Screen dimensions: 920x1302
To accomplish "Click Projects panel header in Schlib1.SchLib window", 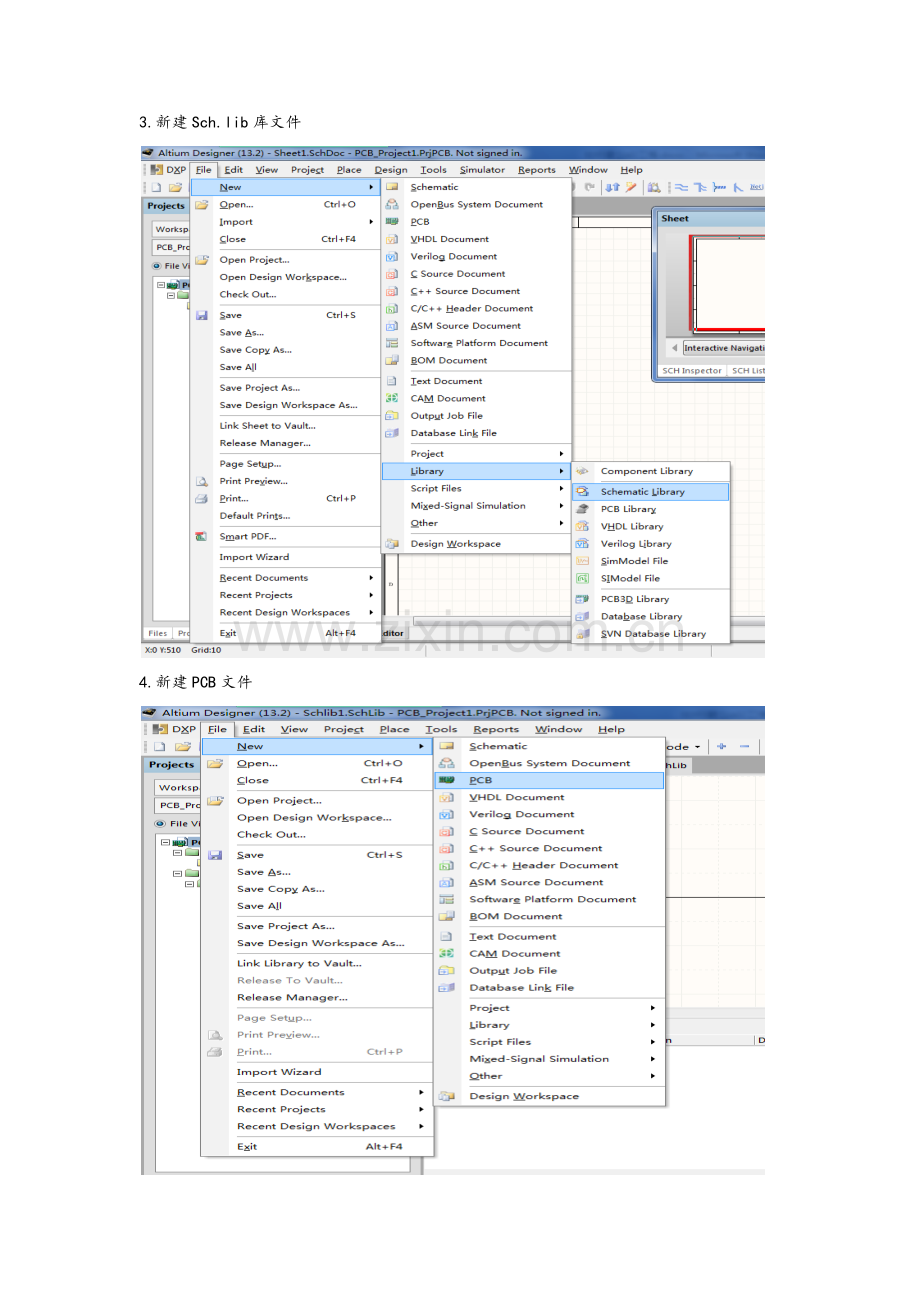I will point(172,765).
